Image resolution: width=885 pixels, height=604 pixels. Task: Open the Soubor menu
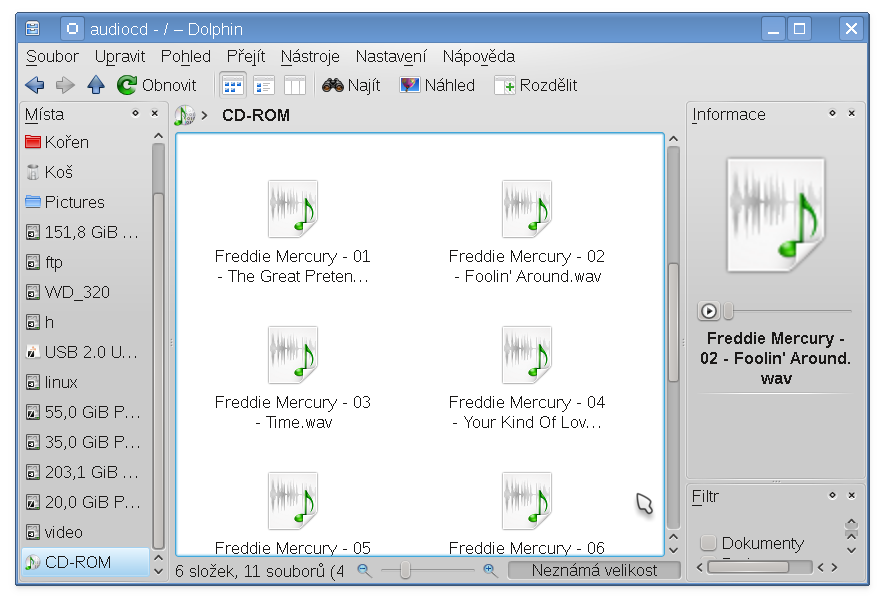click(52, 56)
